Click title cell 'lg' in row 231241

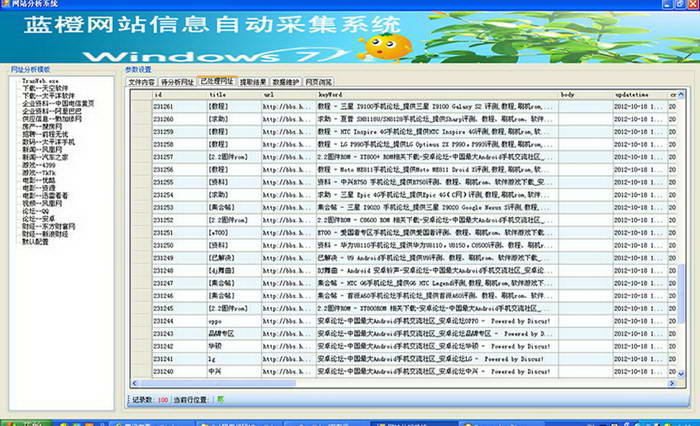[x=234, y=359]
